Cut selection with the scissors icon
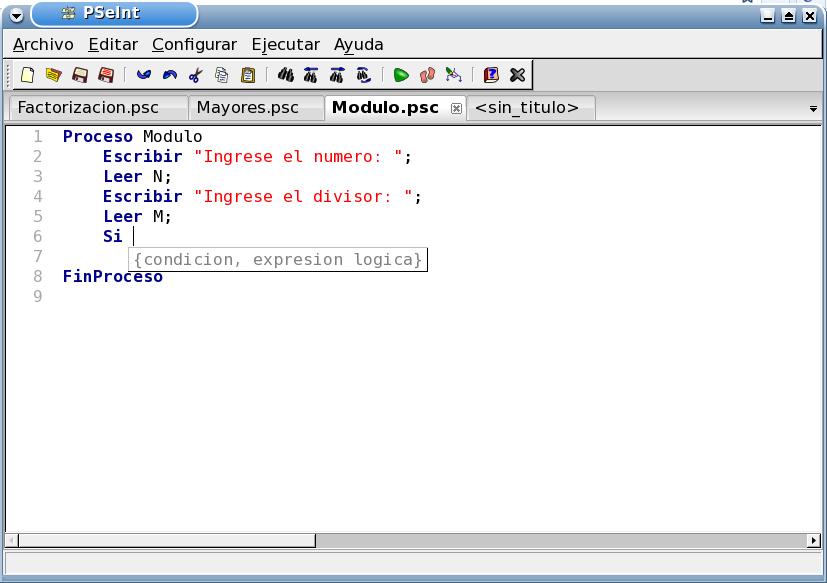 [196, 75]
